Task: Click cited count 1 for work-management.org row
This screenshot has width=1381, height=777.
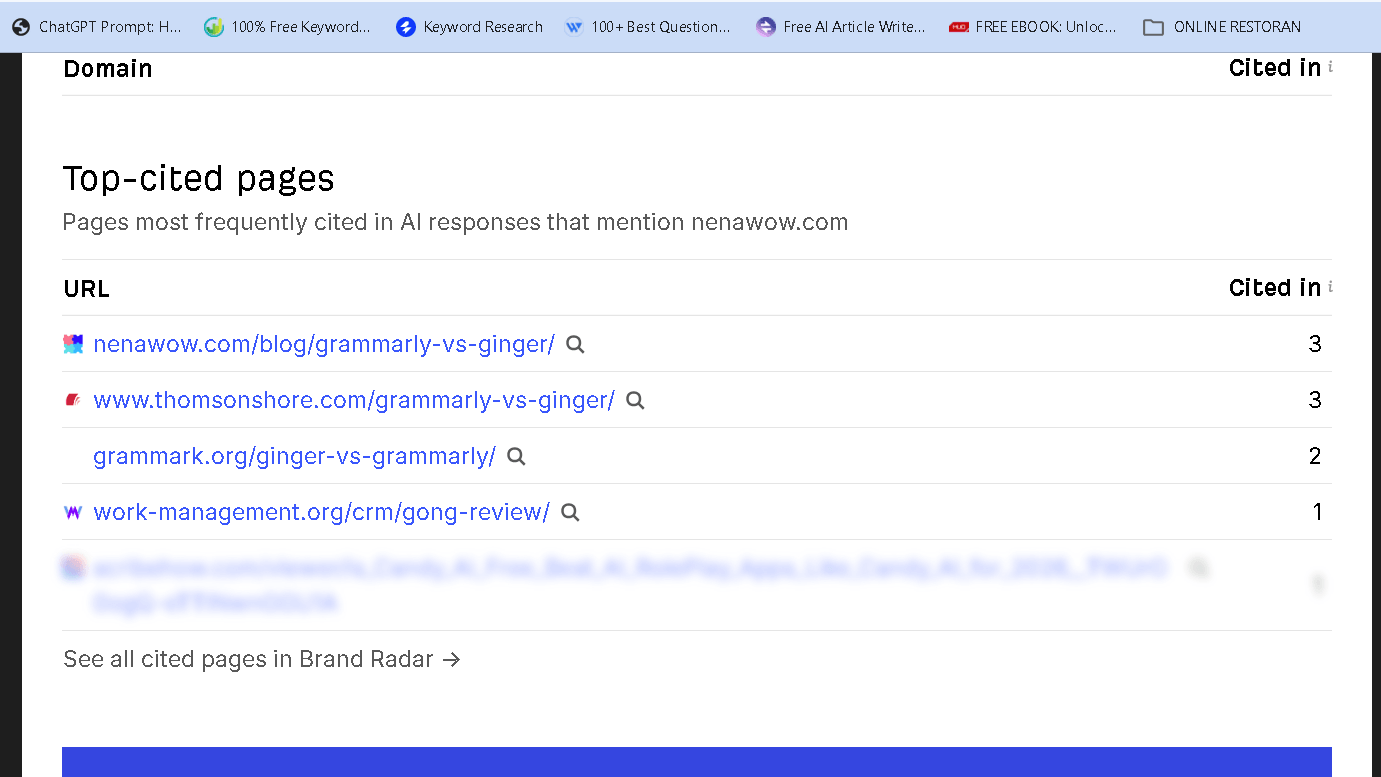Action: pyautogui.click(x=1317, y=512)
